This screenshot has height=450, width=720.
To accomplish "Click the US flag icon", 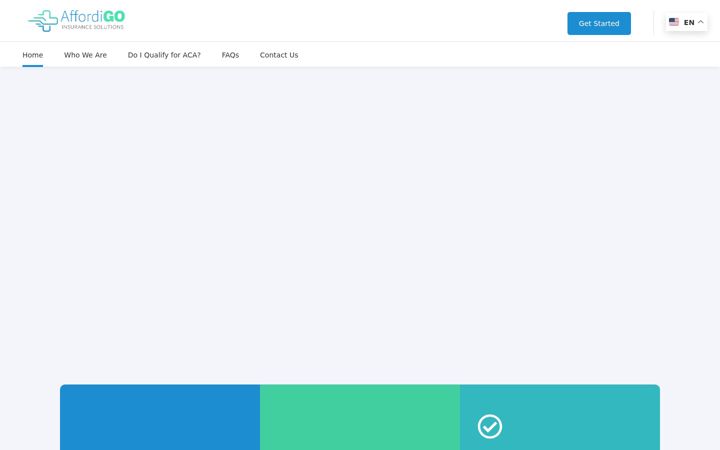I will [674, 22].
